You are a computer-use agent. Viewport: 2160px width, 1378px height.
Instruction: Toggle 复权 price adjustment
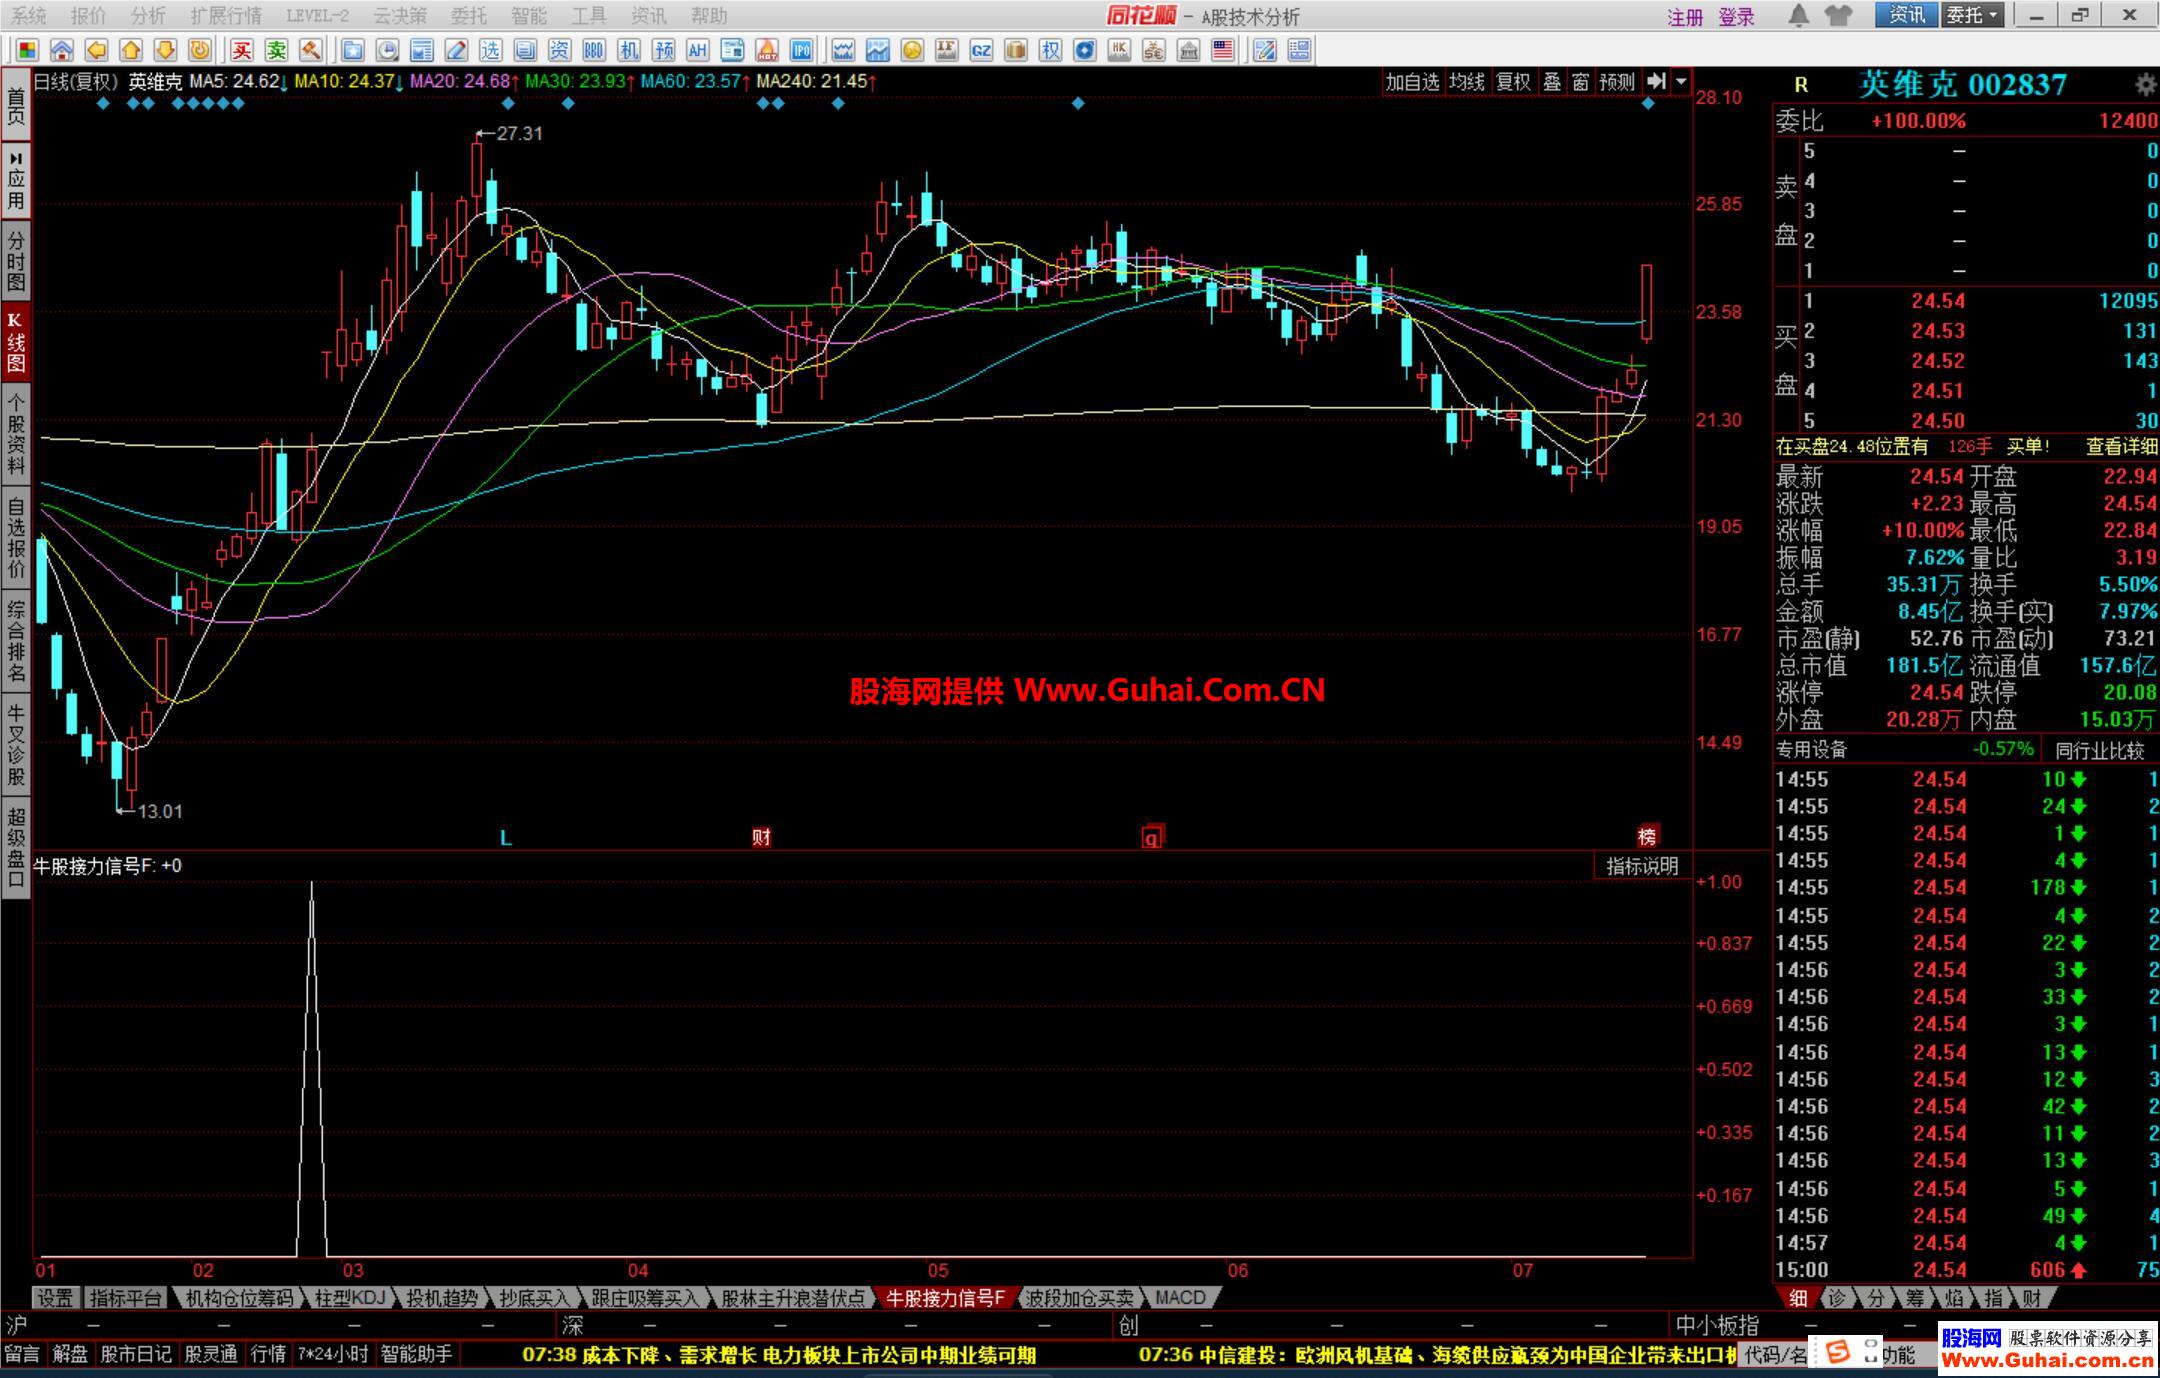[1513, 82]
